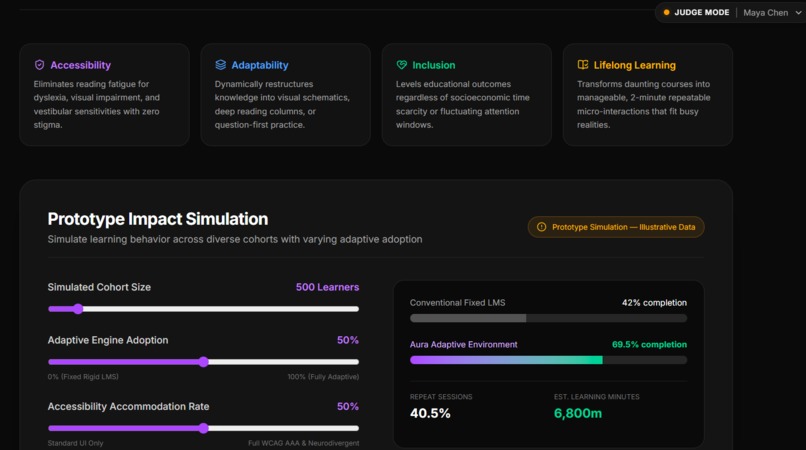
Task: Click the Adaptability card description text
Action: point(282,104)
